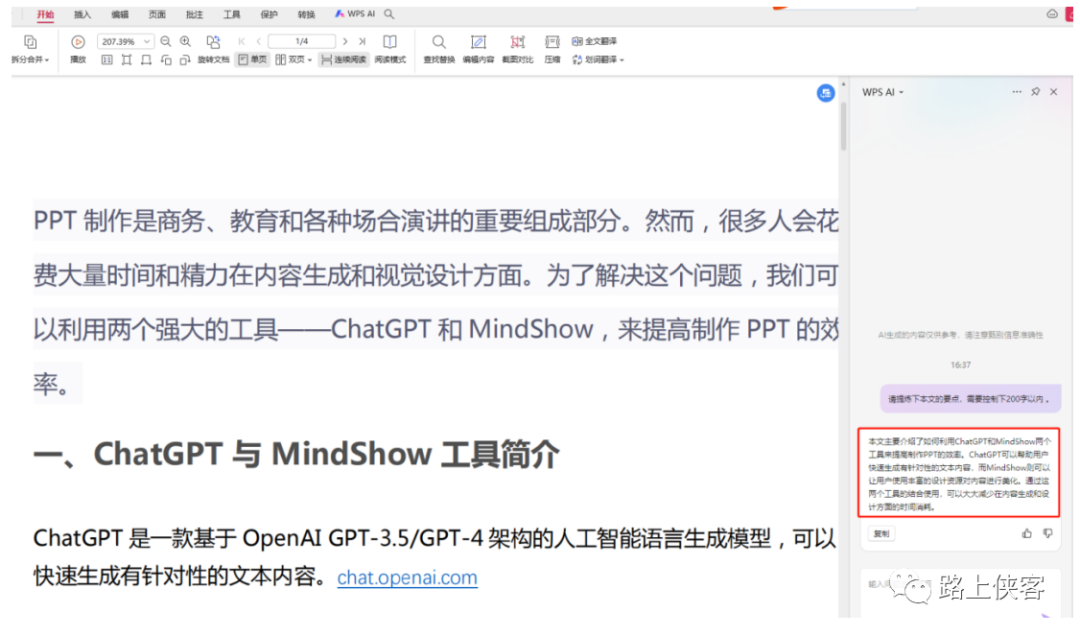Switch to the 工具 tab
The height and width of the screenshot is (635, 1080).
click(231, 14)
